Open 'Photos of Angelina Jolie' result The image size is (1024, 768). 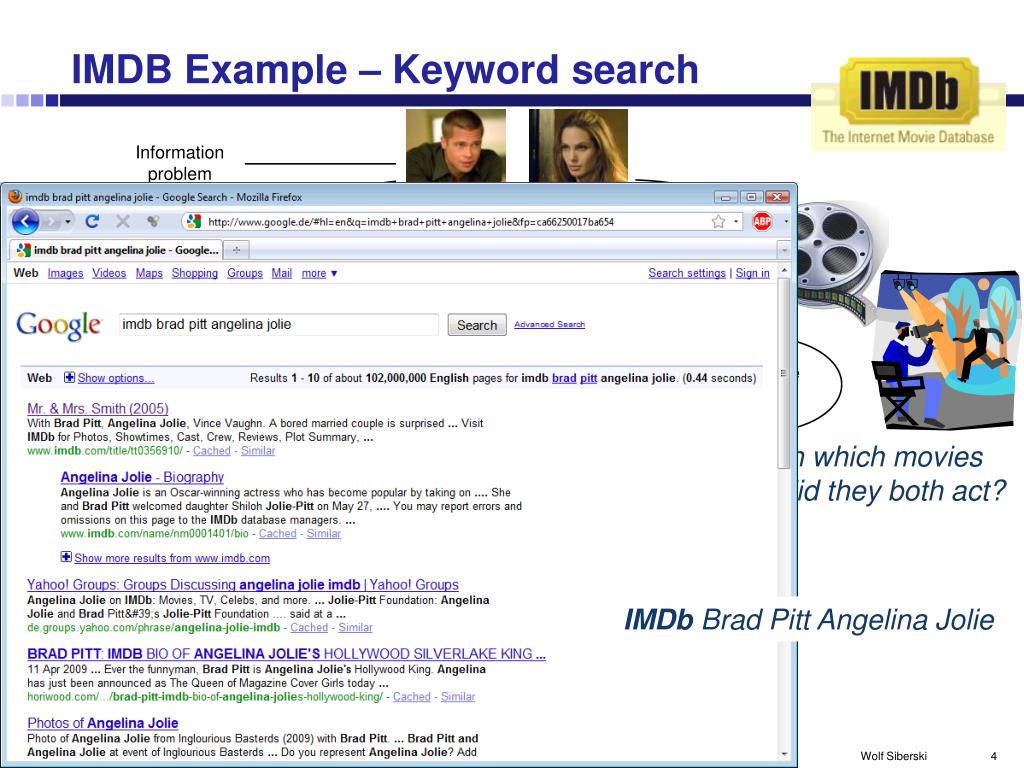pyautogui.click(x=103, y=723)
